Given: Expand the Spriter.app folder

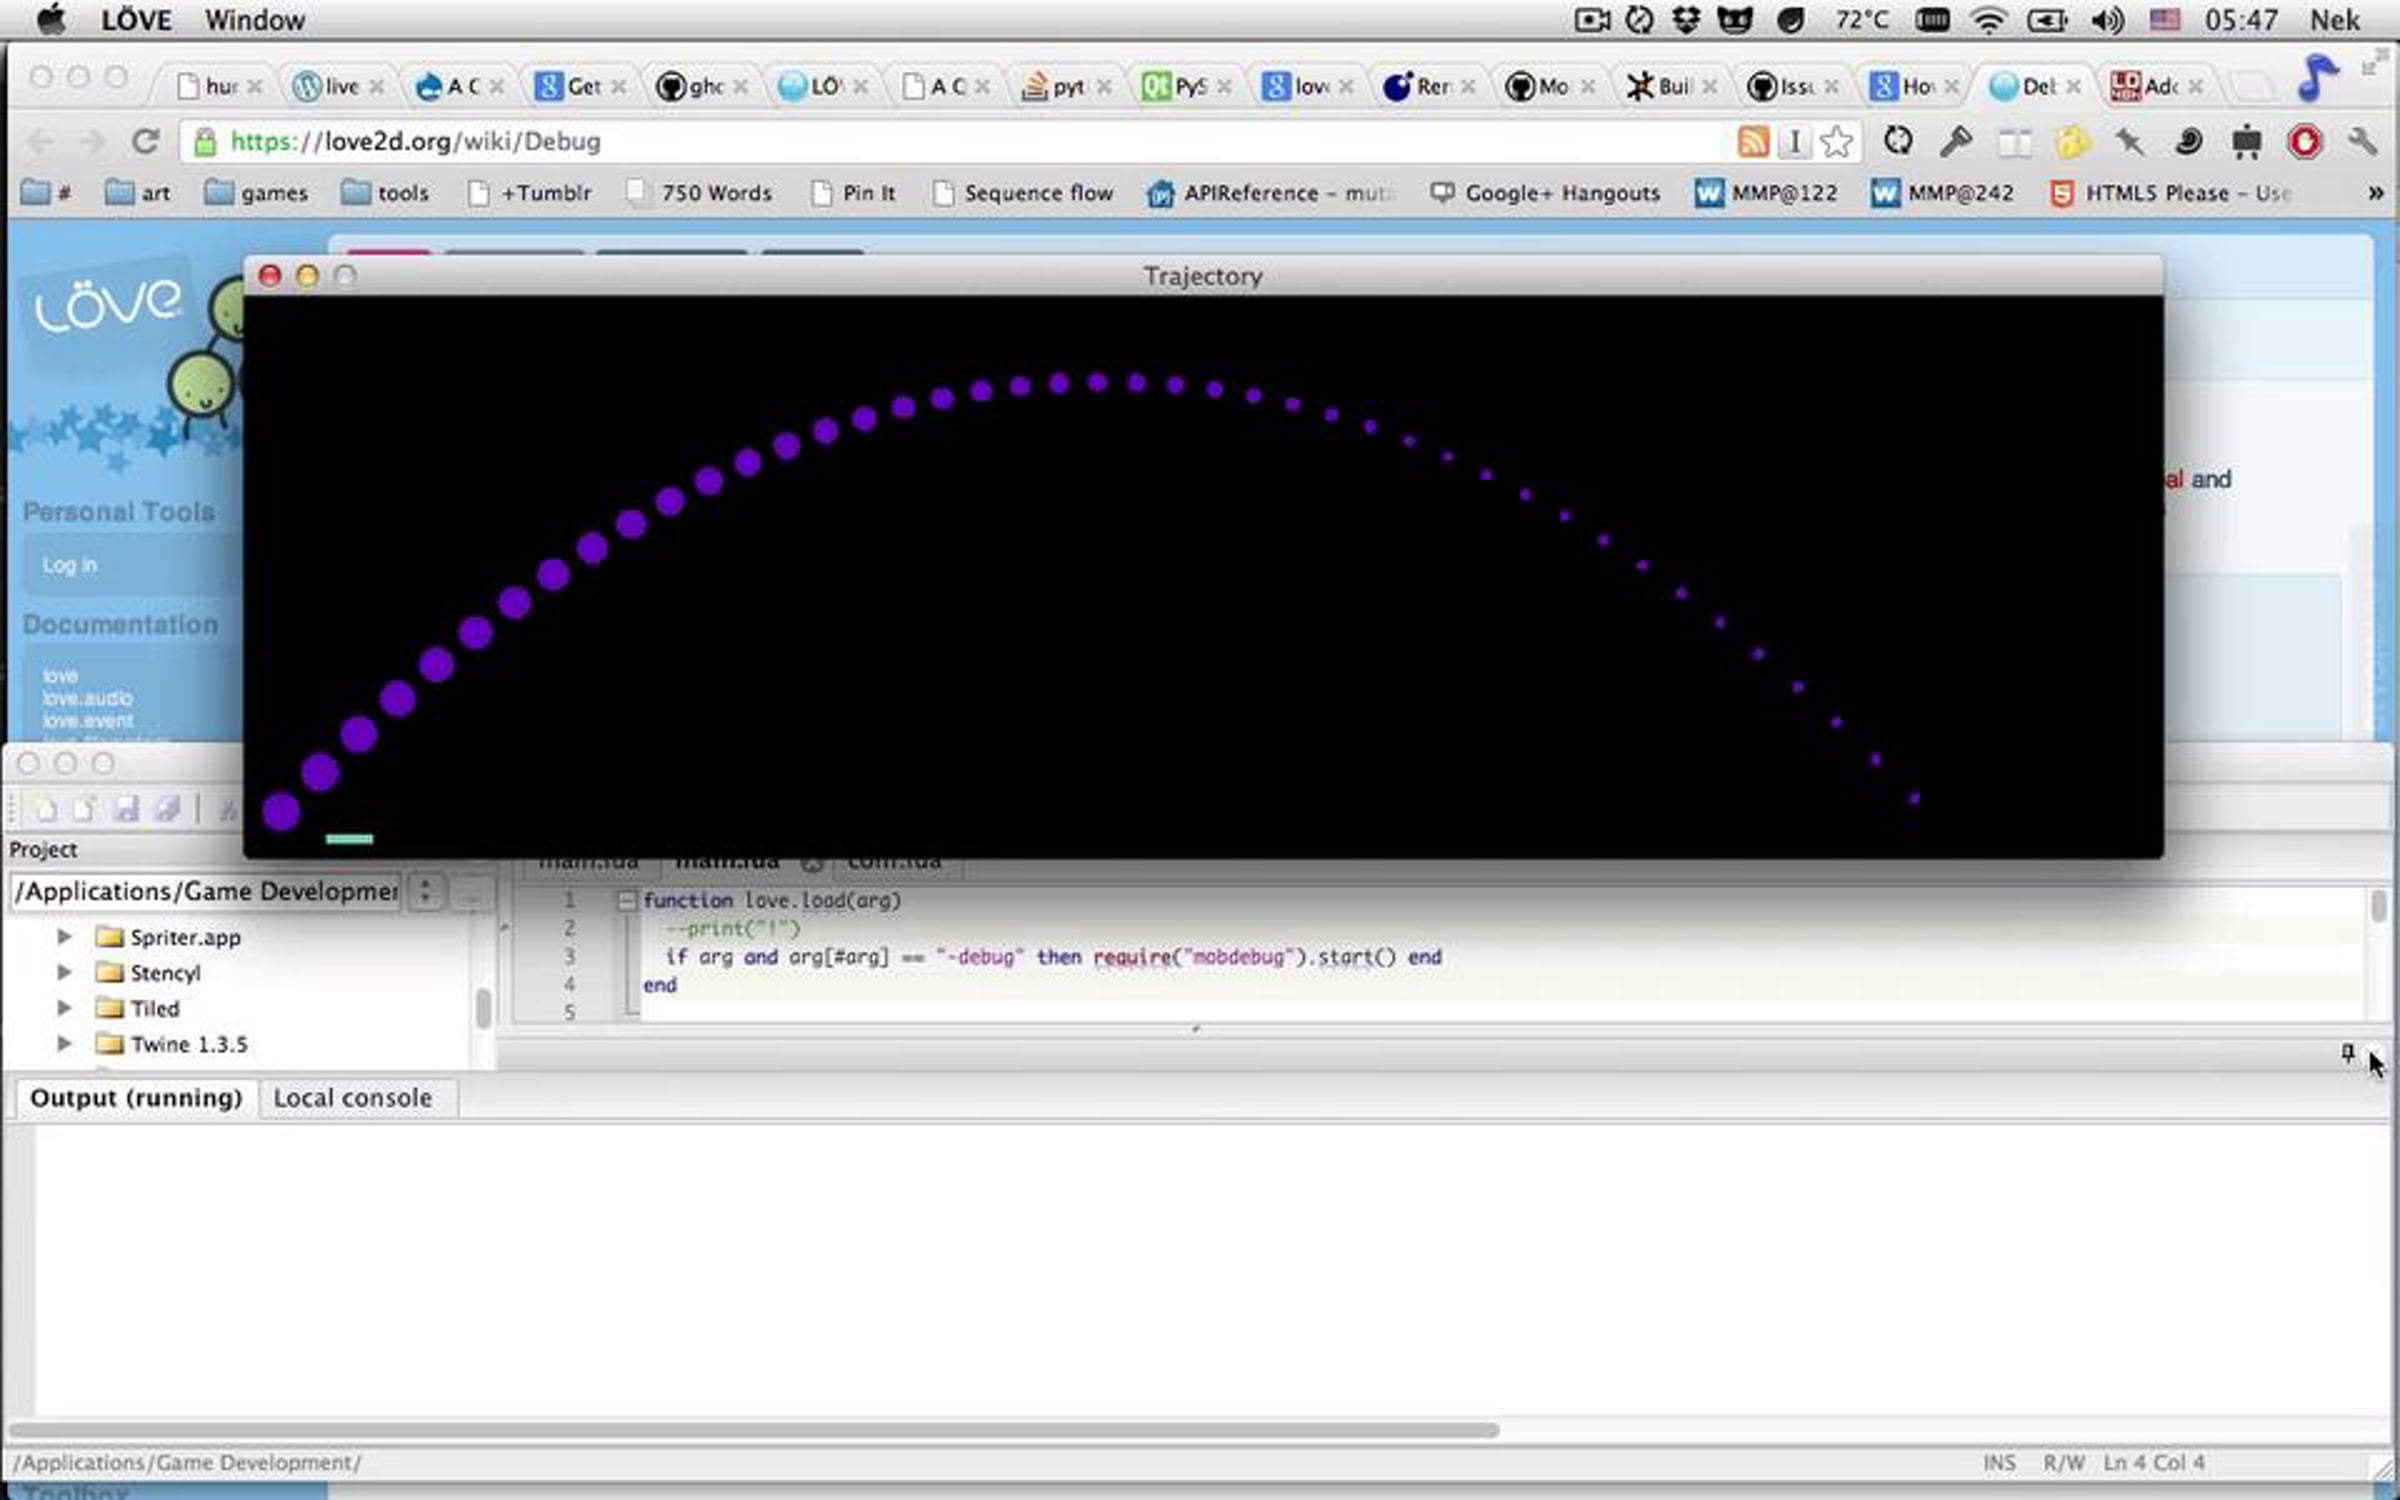Looking at the screenshot, I should coord(64,937).
